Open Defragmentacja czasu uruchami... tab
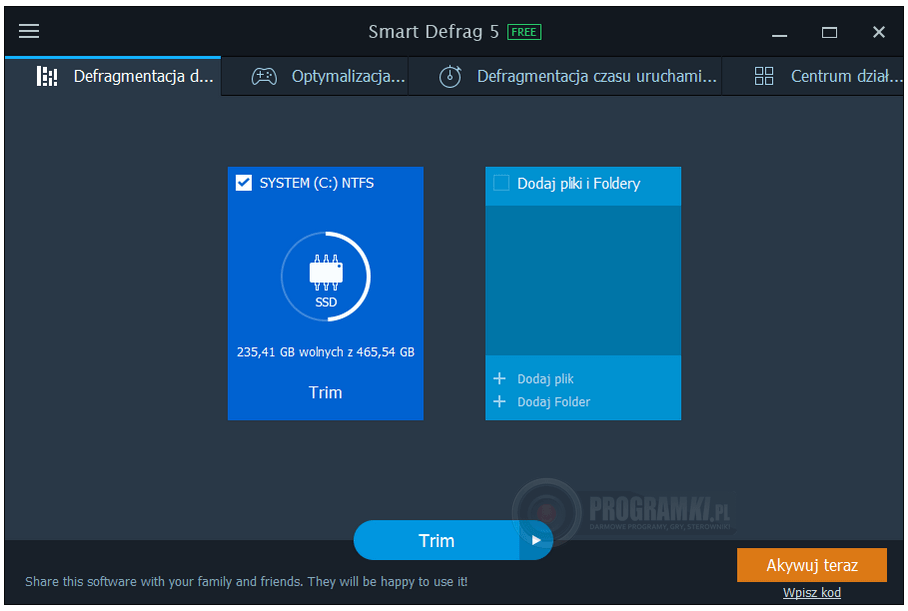This screenshot has height=611, width=908. (565, 76)
